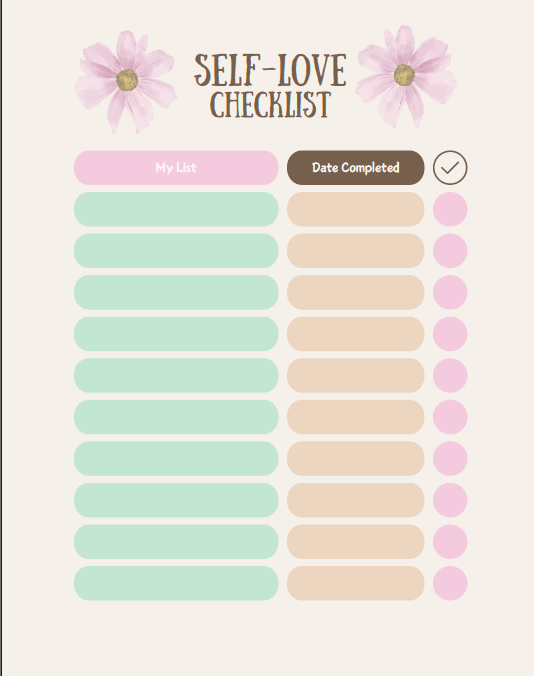Screen dimensions: 534x676
Task: Select the 'CHECKLIST' subtitle text
Action: pyautogui.click(x=270, y=105)
